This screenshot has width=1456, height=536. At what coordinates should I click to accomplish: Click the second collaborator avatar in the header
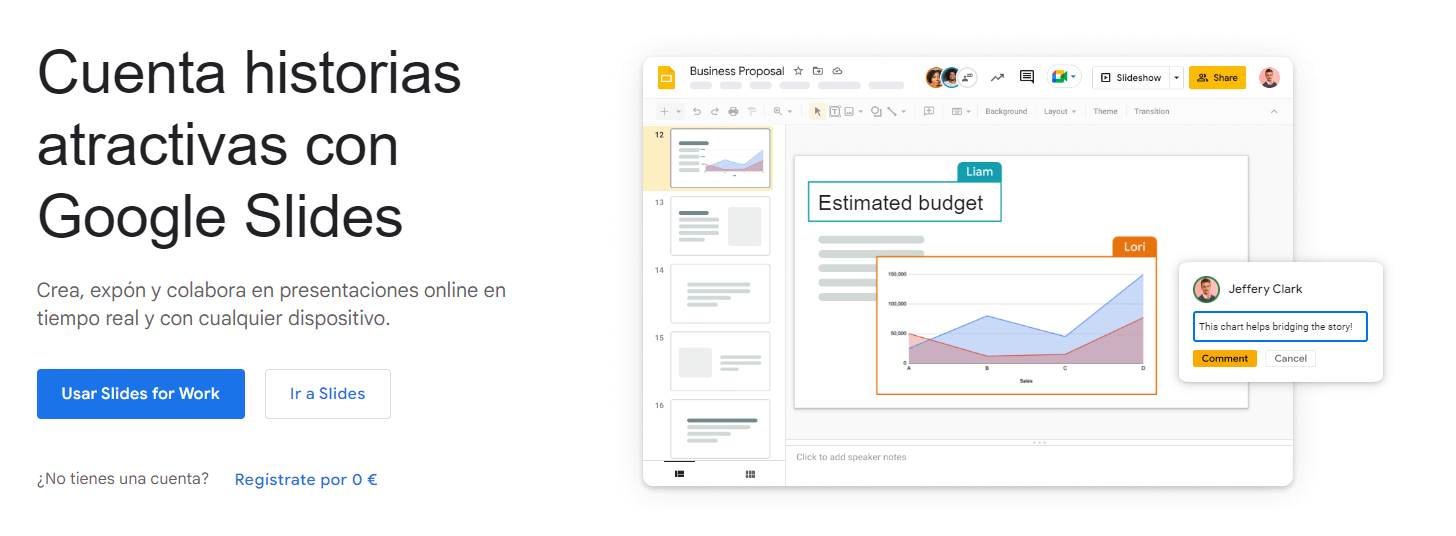coord(951,77)
